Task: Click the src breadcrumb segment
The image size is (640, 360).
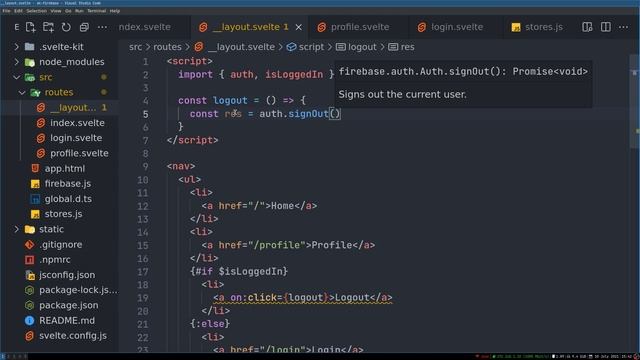Action: point(136,47)
